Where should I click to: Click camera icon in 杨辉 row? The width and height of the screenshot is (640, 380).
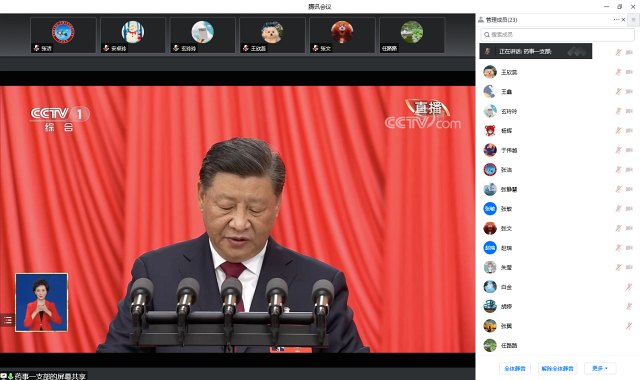629,131
